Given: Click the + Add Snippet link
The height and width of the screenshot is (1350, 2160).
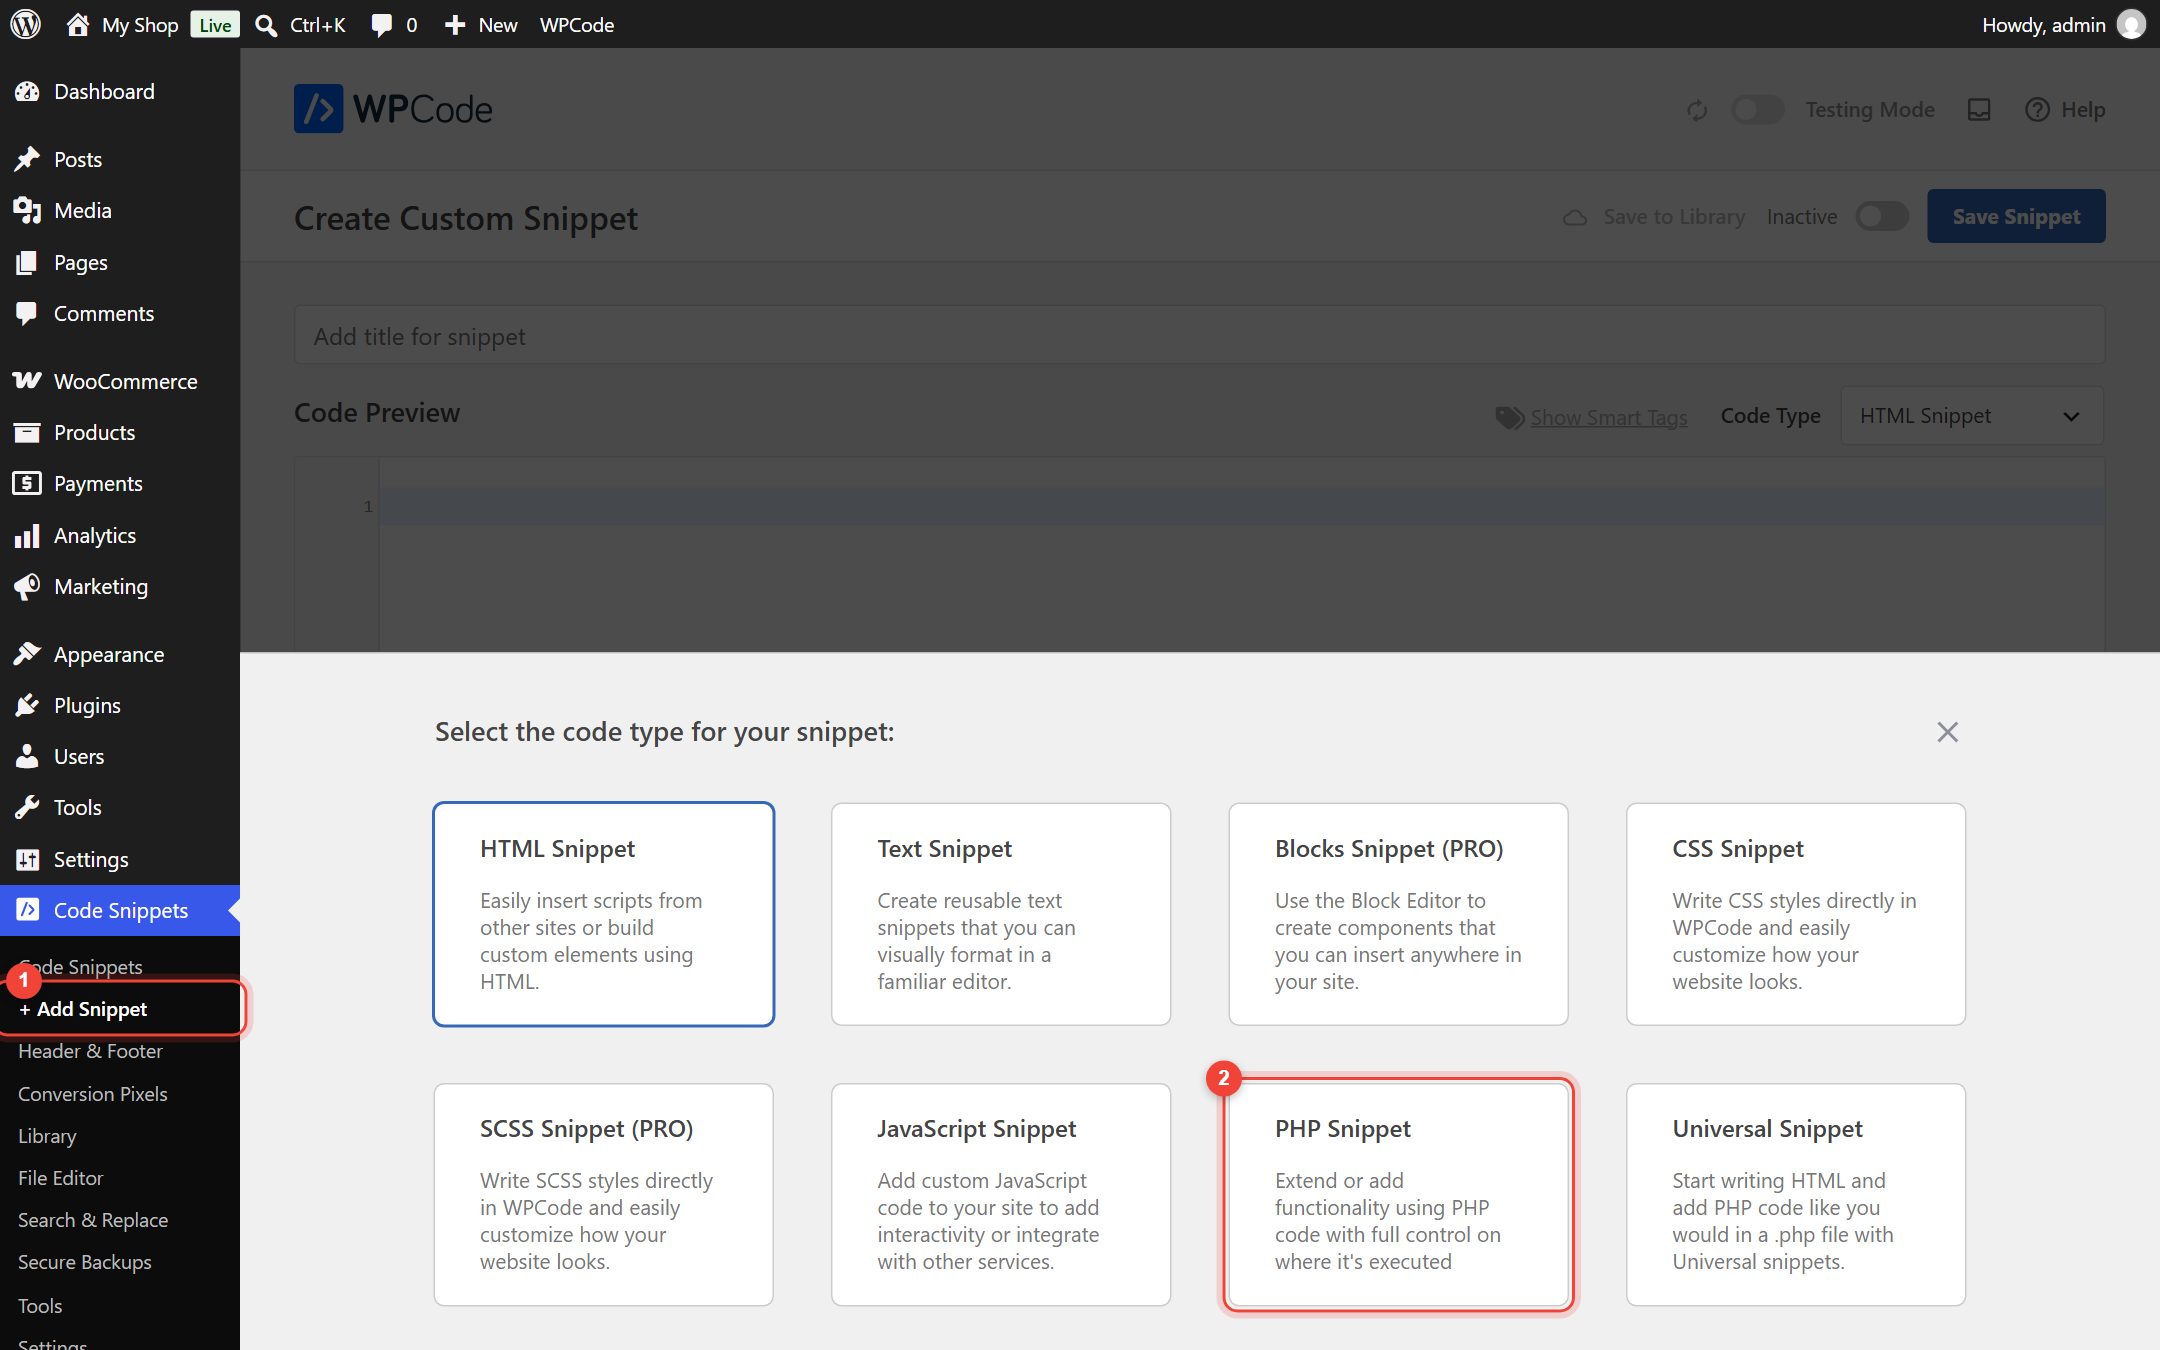Looking at the screenshot, I should click(x=83, y=1009).
